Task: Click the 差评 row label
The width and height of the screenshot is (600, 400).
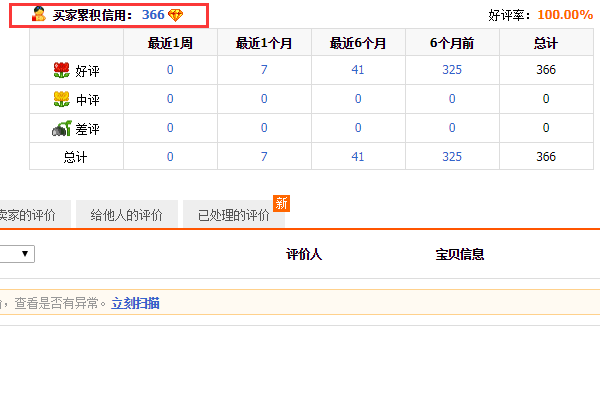Action: coord(88,129)
